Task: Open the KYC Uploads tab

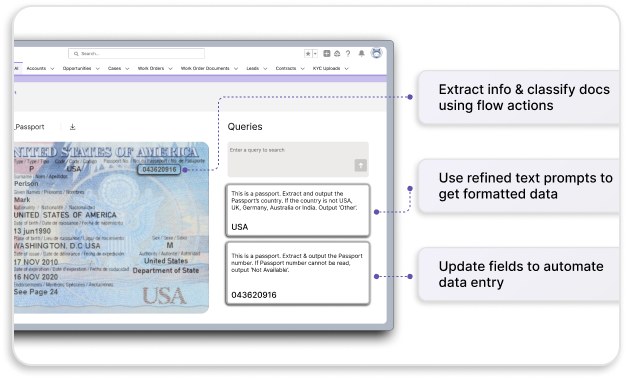Action: [x=326, y=68]
